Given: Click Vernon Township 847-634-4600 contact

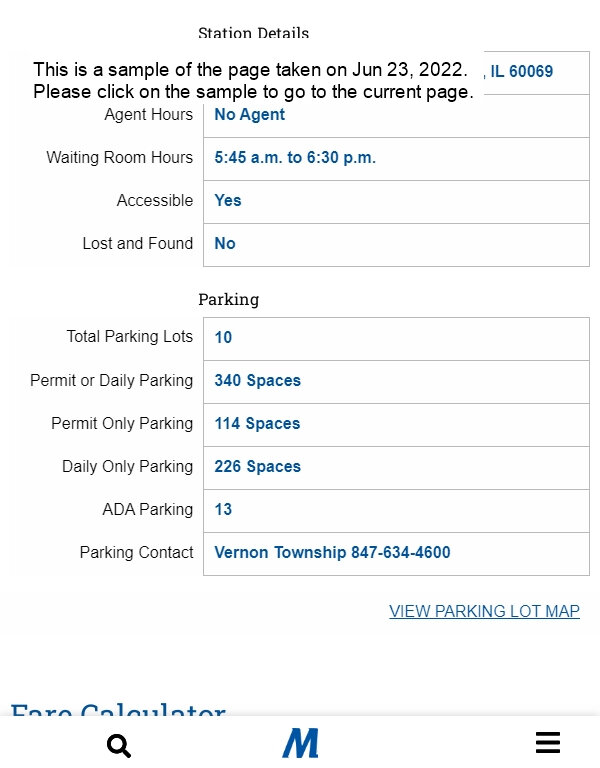Looking at the screenshot, I should tap(332, 552).
